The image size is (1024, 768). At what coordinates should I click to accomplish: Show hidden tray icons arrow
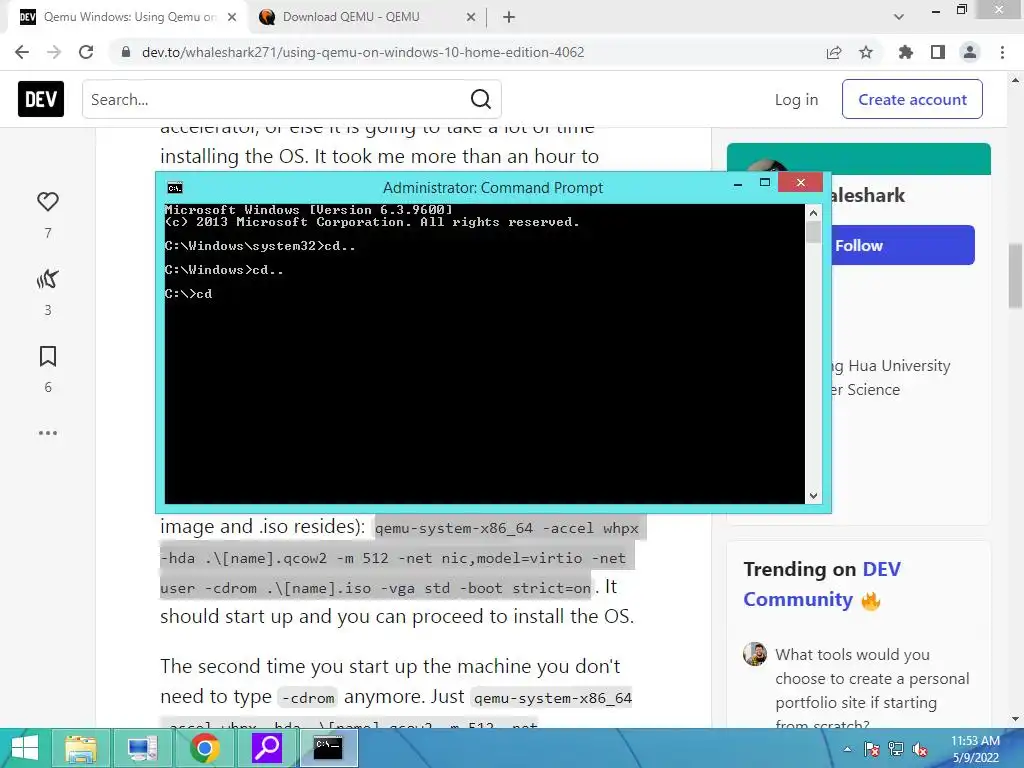point(848,750)
